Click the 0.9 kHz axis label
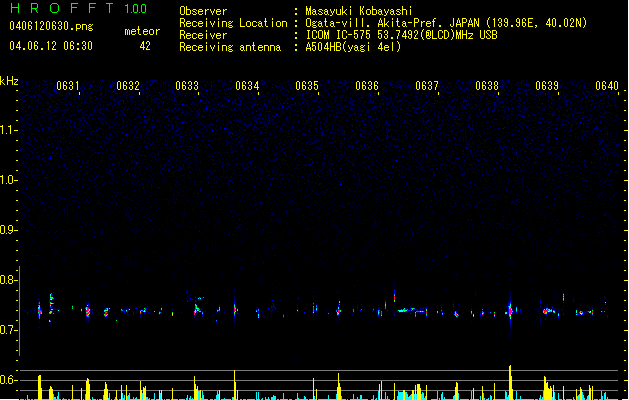Screen dimensions: 629x400 8,230
